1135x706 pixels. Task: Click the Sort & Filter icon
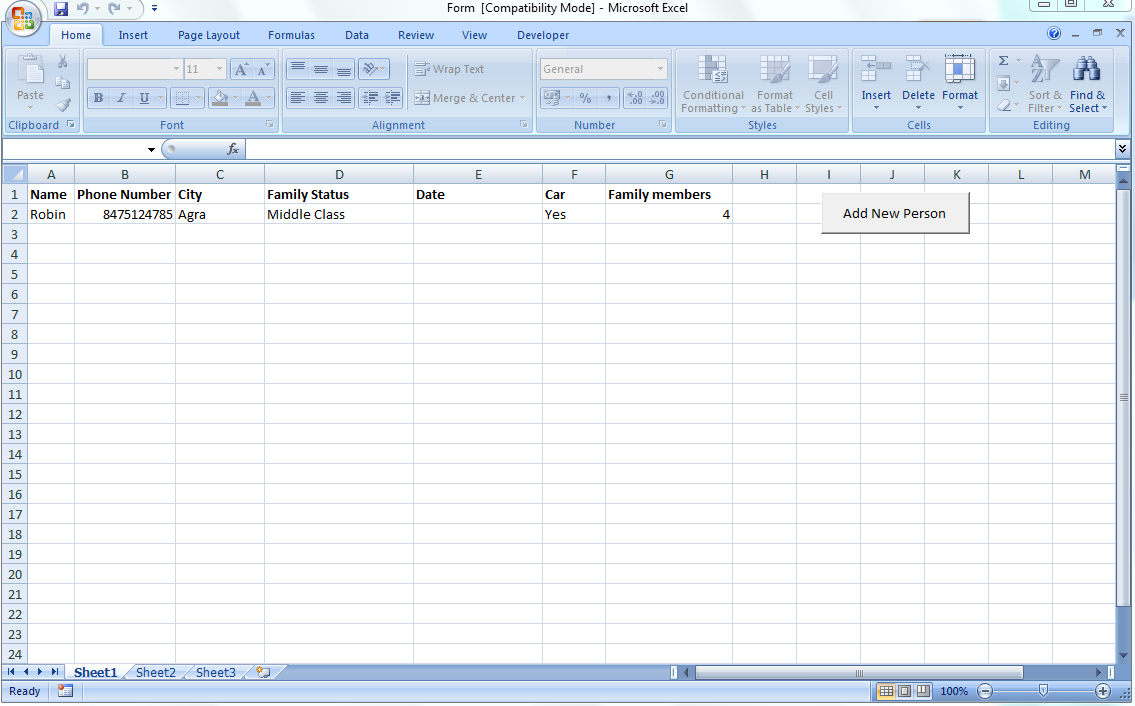[x=1045, y=86]
